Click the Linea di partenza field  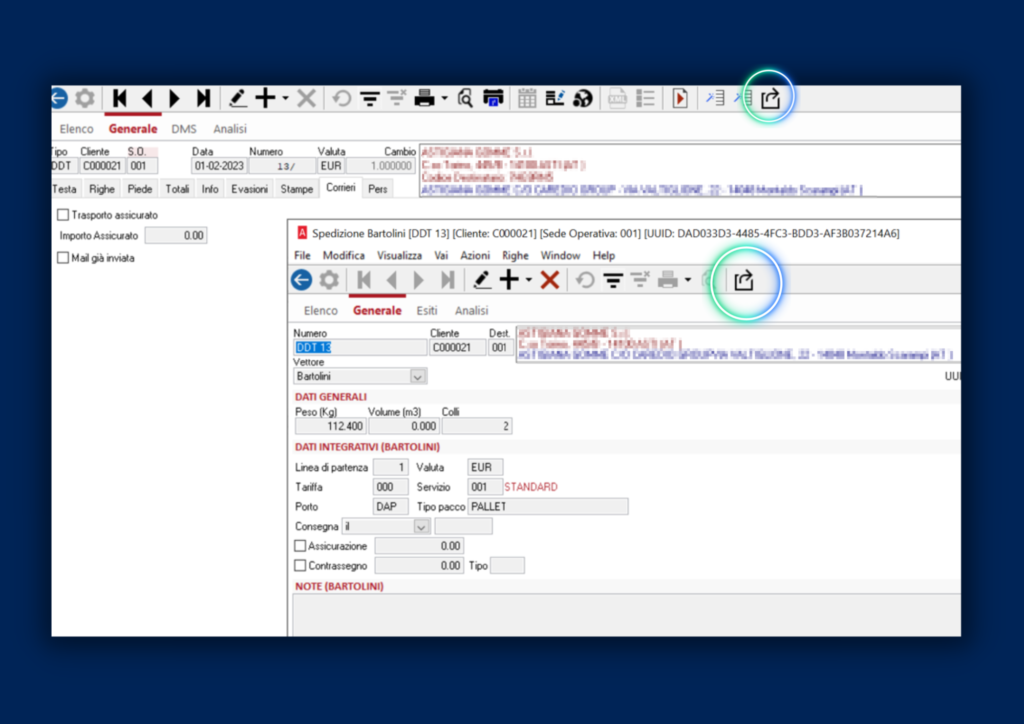point(391,467)
